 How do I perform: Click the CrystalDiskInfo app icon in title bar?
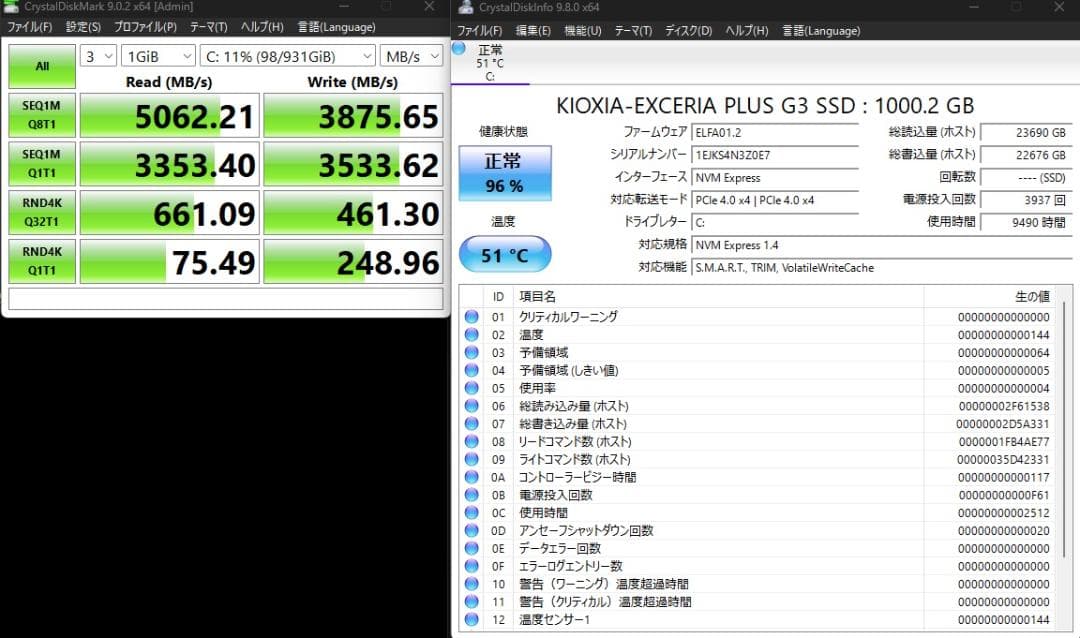pos(466,7)
